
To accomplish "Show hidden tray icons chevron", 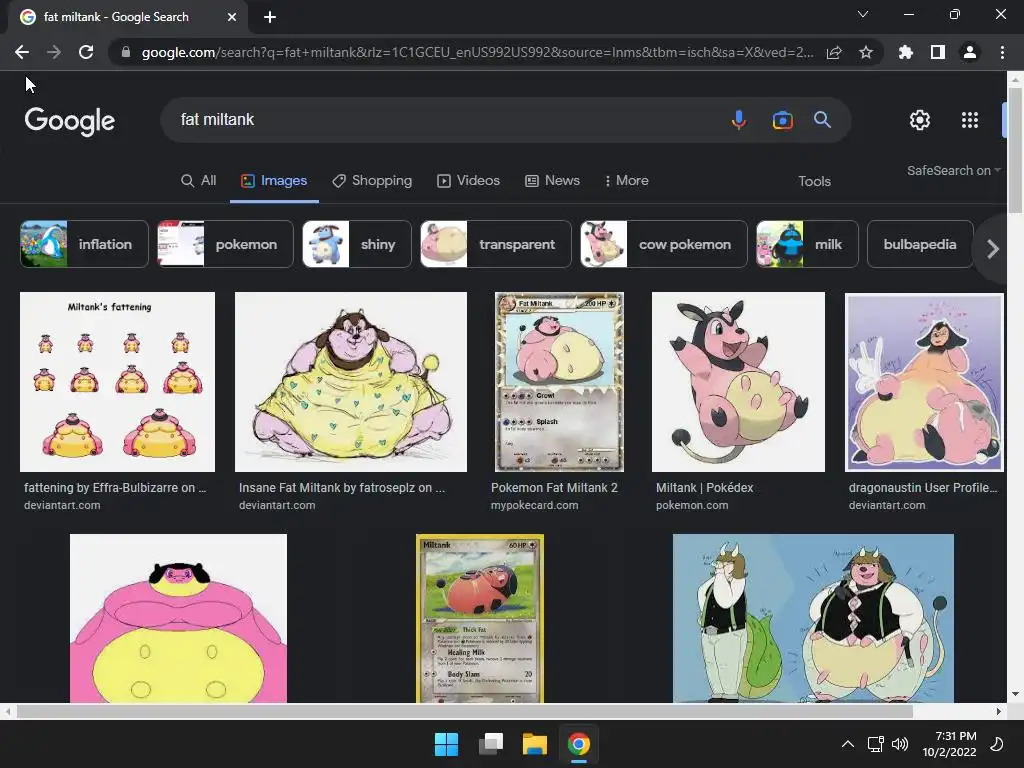I will pos(848,744).
